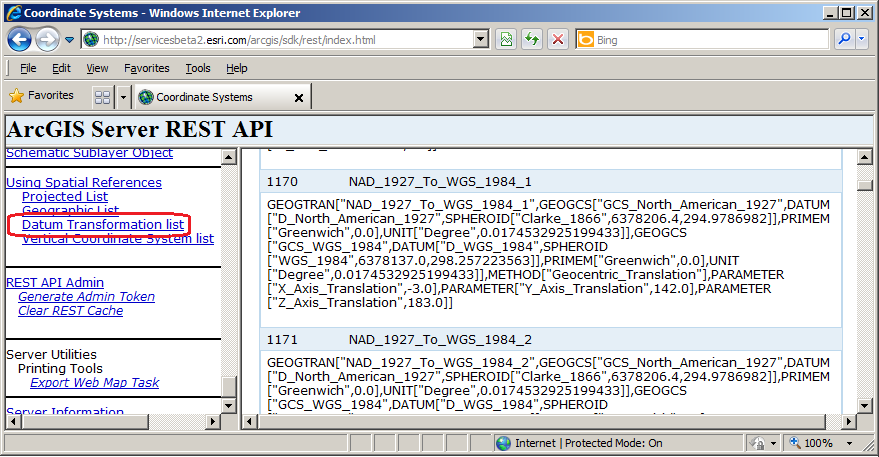Click the content pane scroll up arrow
Image resolution: width=879 pixels, height=457 pixels.
(864, 157)
